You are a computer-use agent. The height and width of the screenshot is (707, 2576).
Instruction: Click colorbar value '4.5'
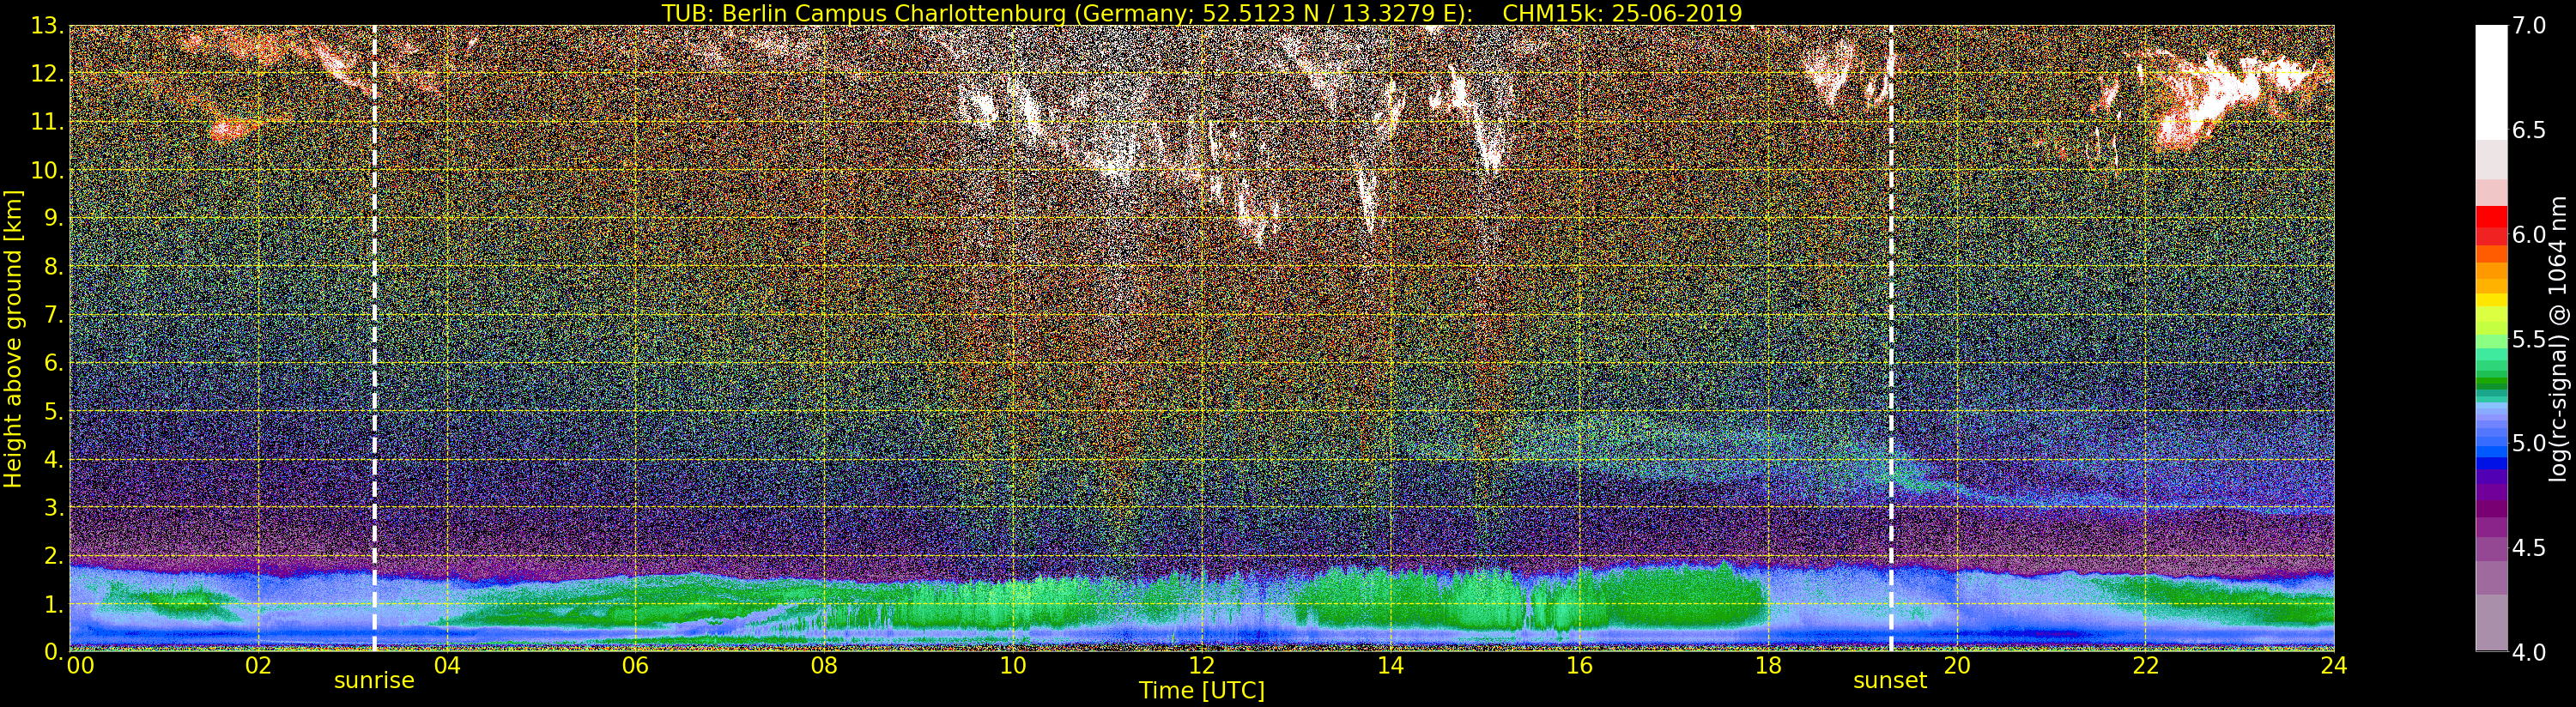coord(2529,548)
